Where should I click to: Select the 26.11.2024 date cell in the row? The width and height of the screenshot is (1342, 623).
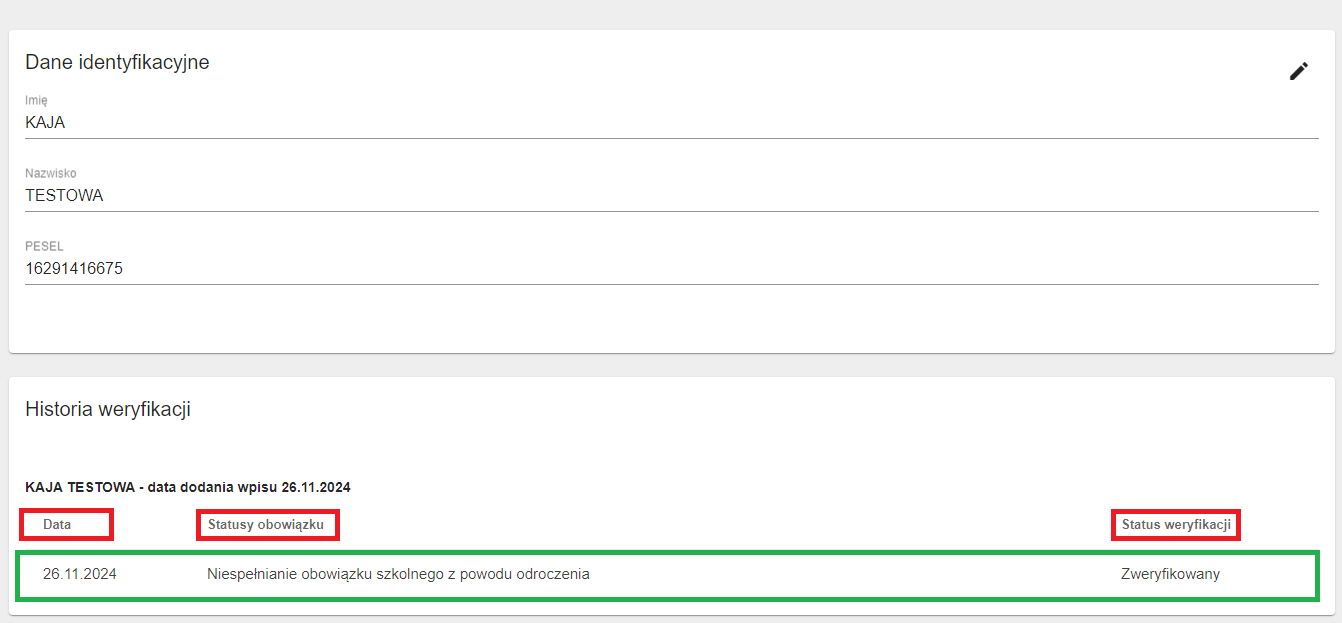80,574
